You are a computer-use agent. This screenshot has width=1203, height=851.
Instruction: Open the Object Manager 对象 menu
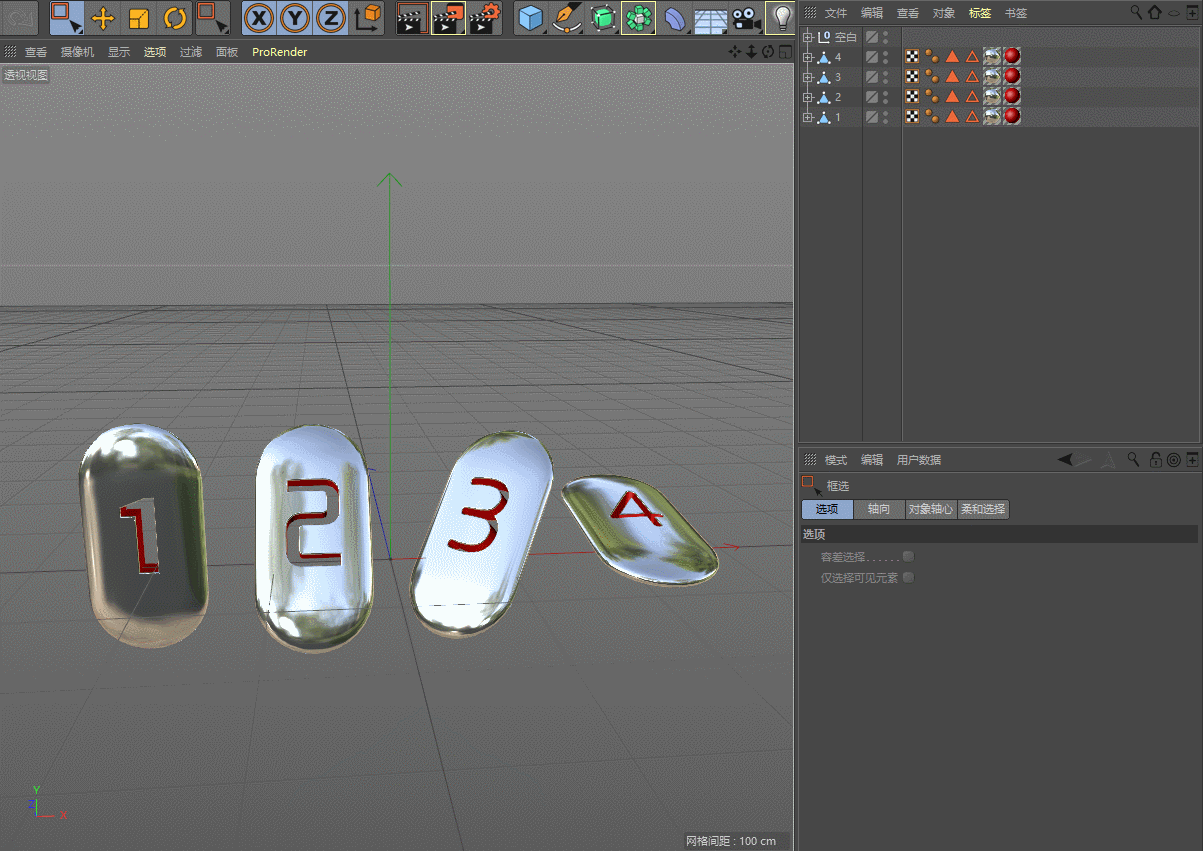click(944, 13)
